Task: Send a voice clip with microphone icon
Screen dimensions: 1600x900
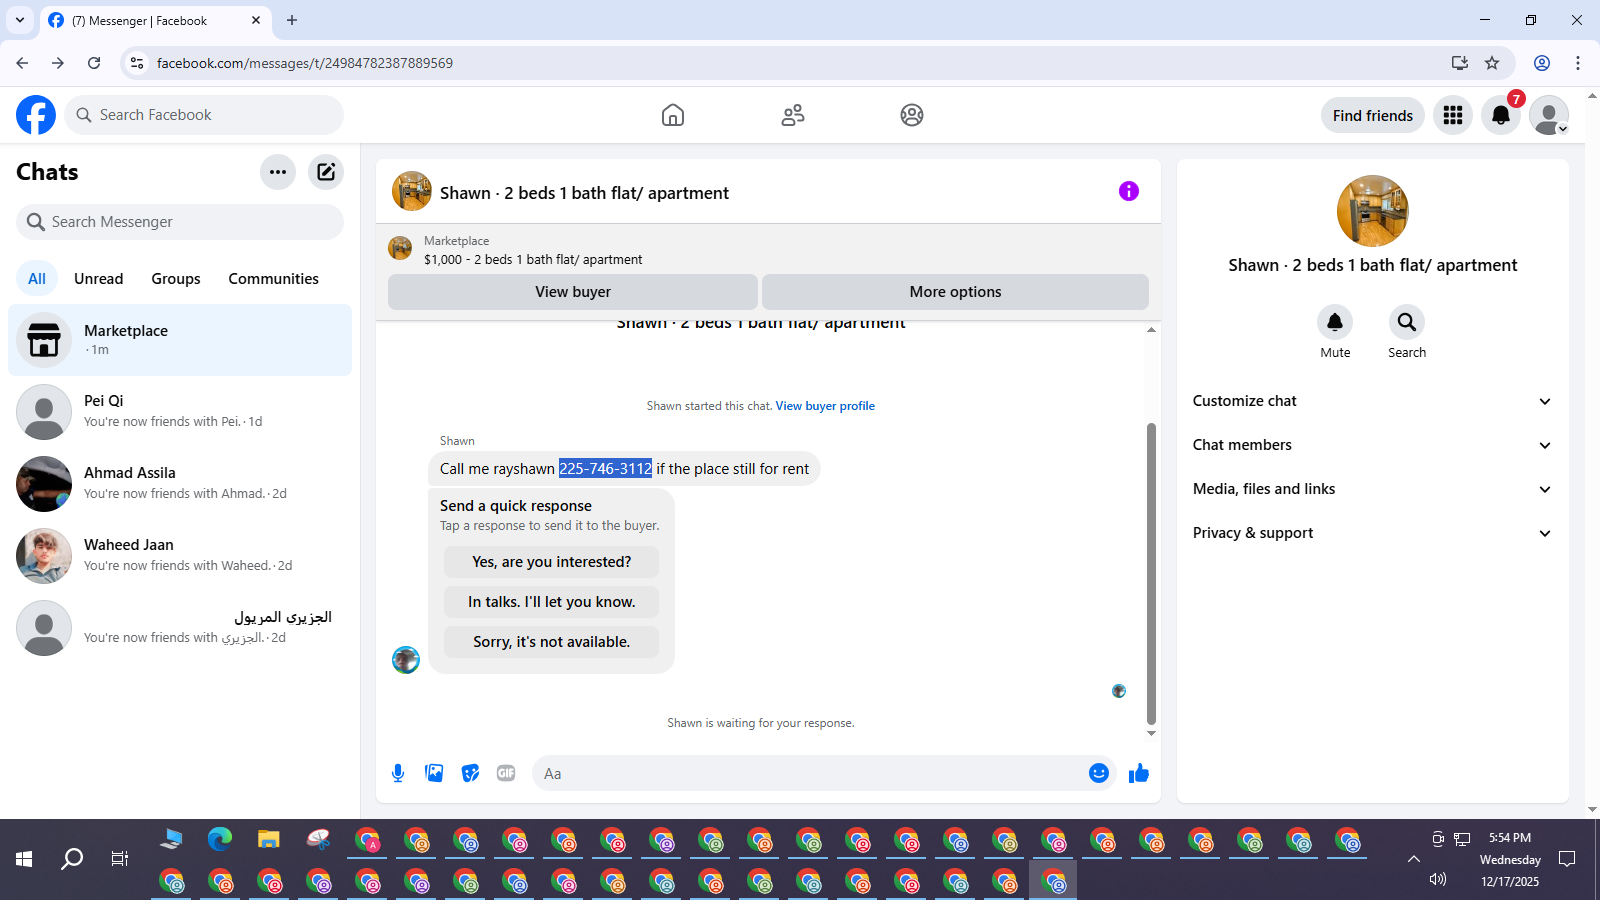Action: (398, 773)
